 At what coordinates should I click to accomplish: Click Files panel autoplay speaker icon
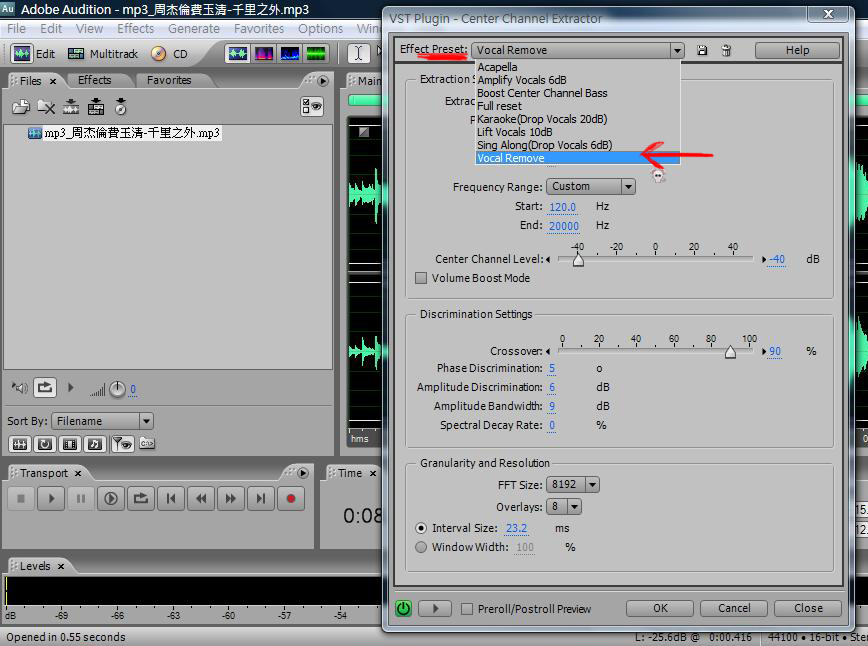(x=20, y=387)
